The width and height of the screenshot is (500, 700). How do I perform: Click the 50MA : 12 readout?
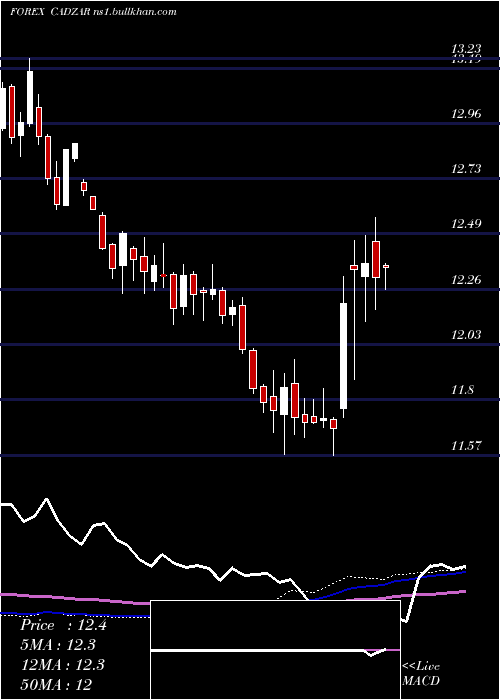click(56, 684)
